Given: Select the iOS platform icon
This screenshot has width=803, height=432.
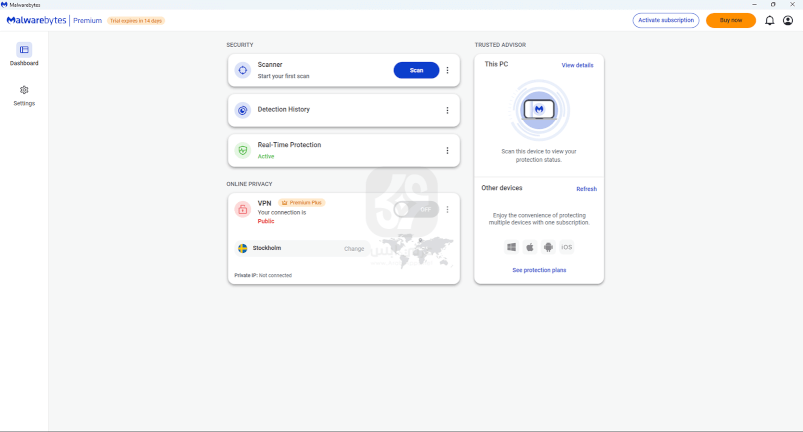Looking at the screenshot, I should pyautogui.click(x=566, y=247).
